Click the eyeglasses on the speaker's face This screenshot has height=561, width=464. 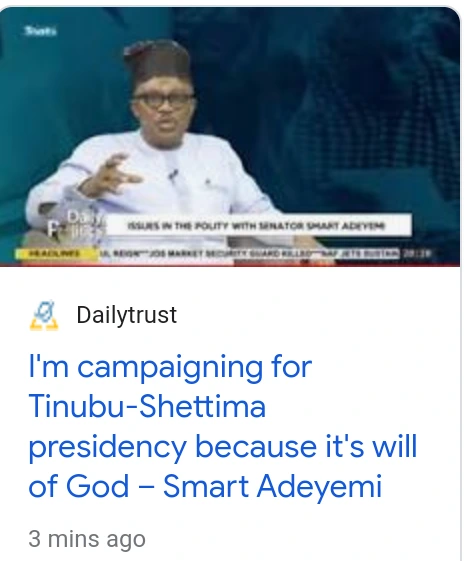click(x=163, y=101)
